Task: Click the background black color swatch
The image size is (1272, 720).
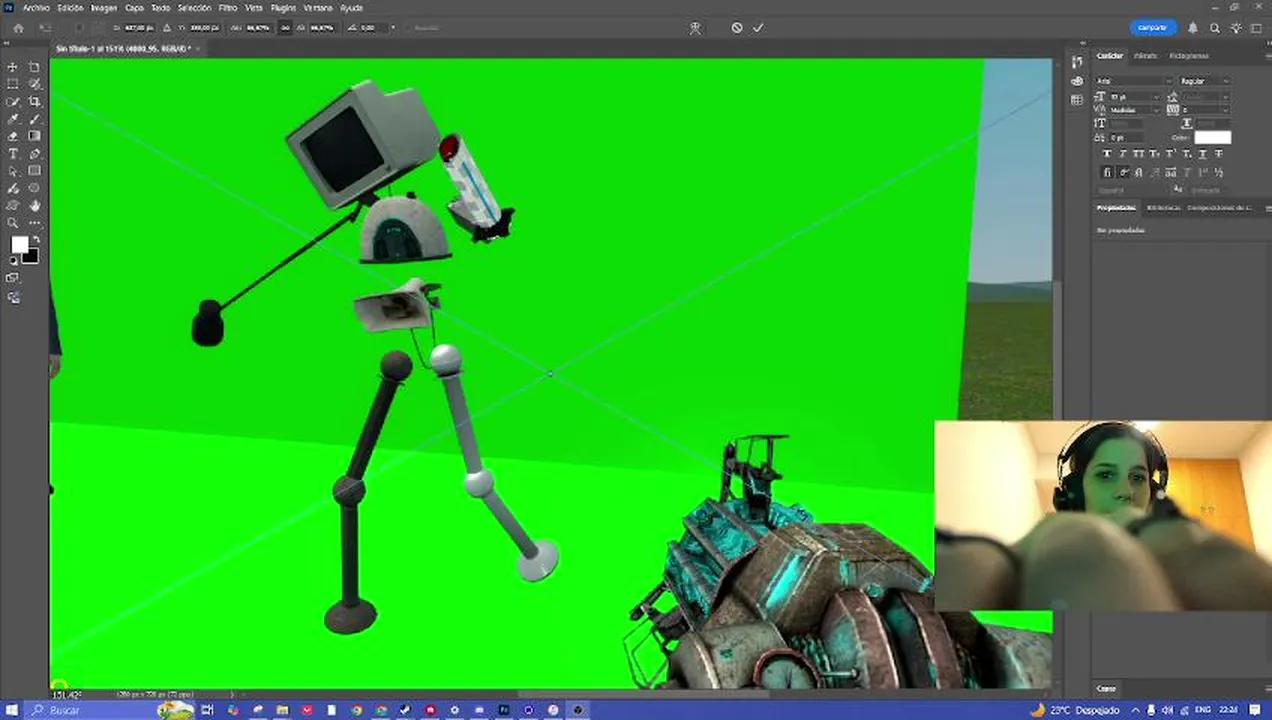Action: pyautogui.click(x=32, y=256)
